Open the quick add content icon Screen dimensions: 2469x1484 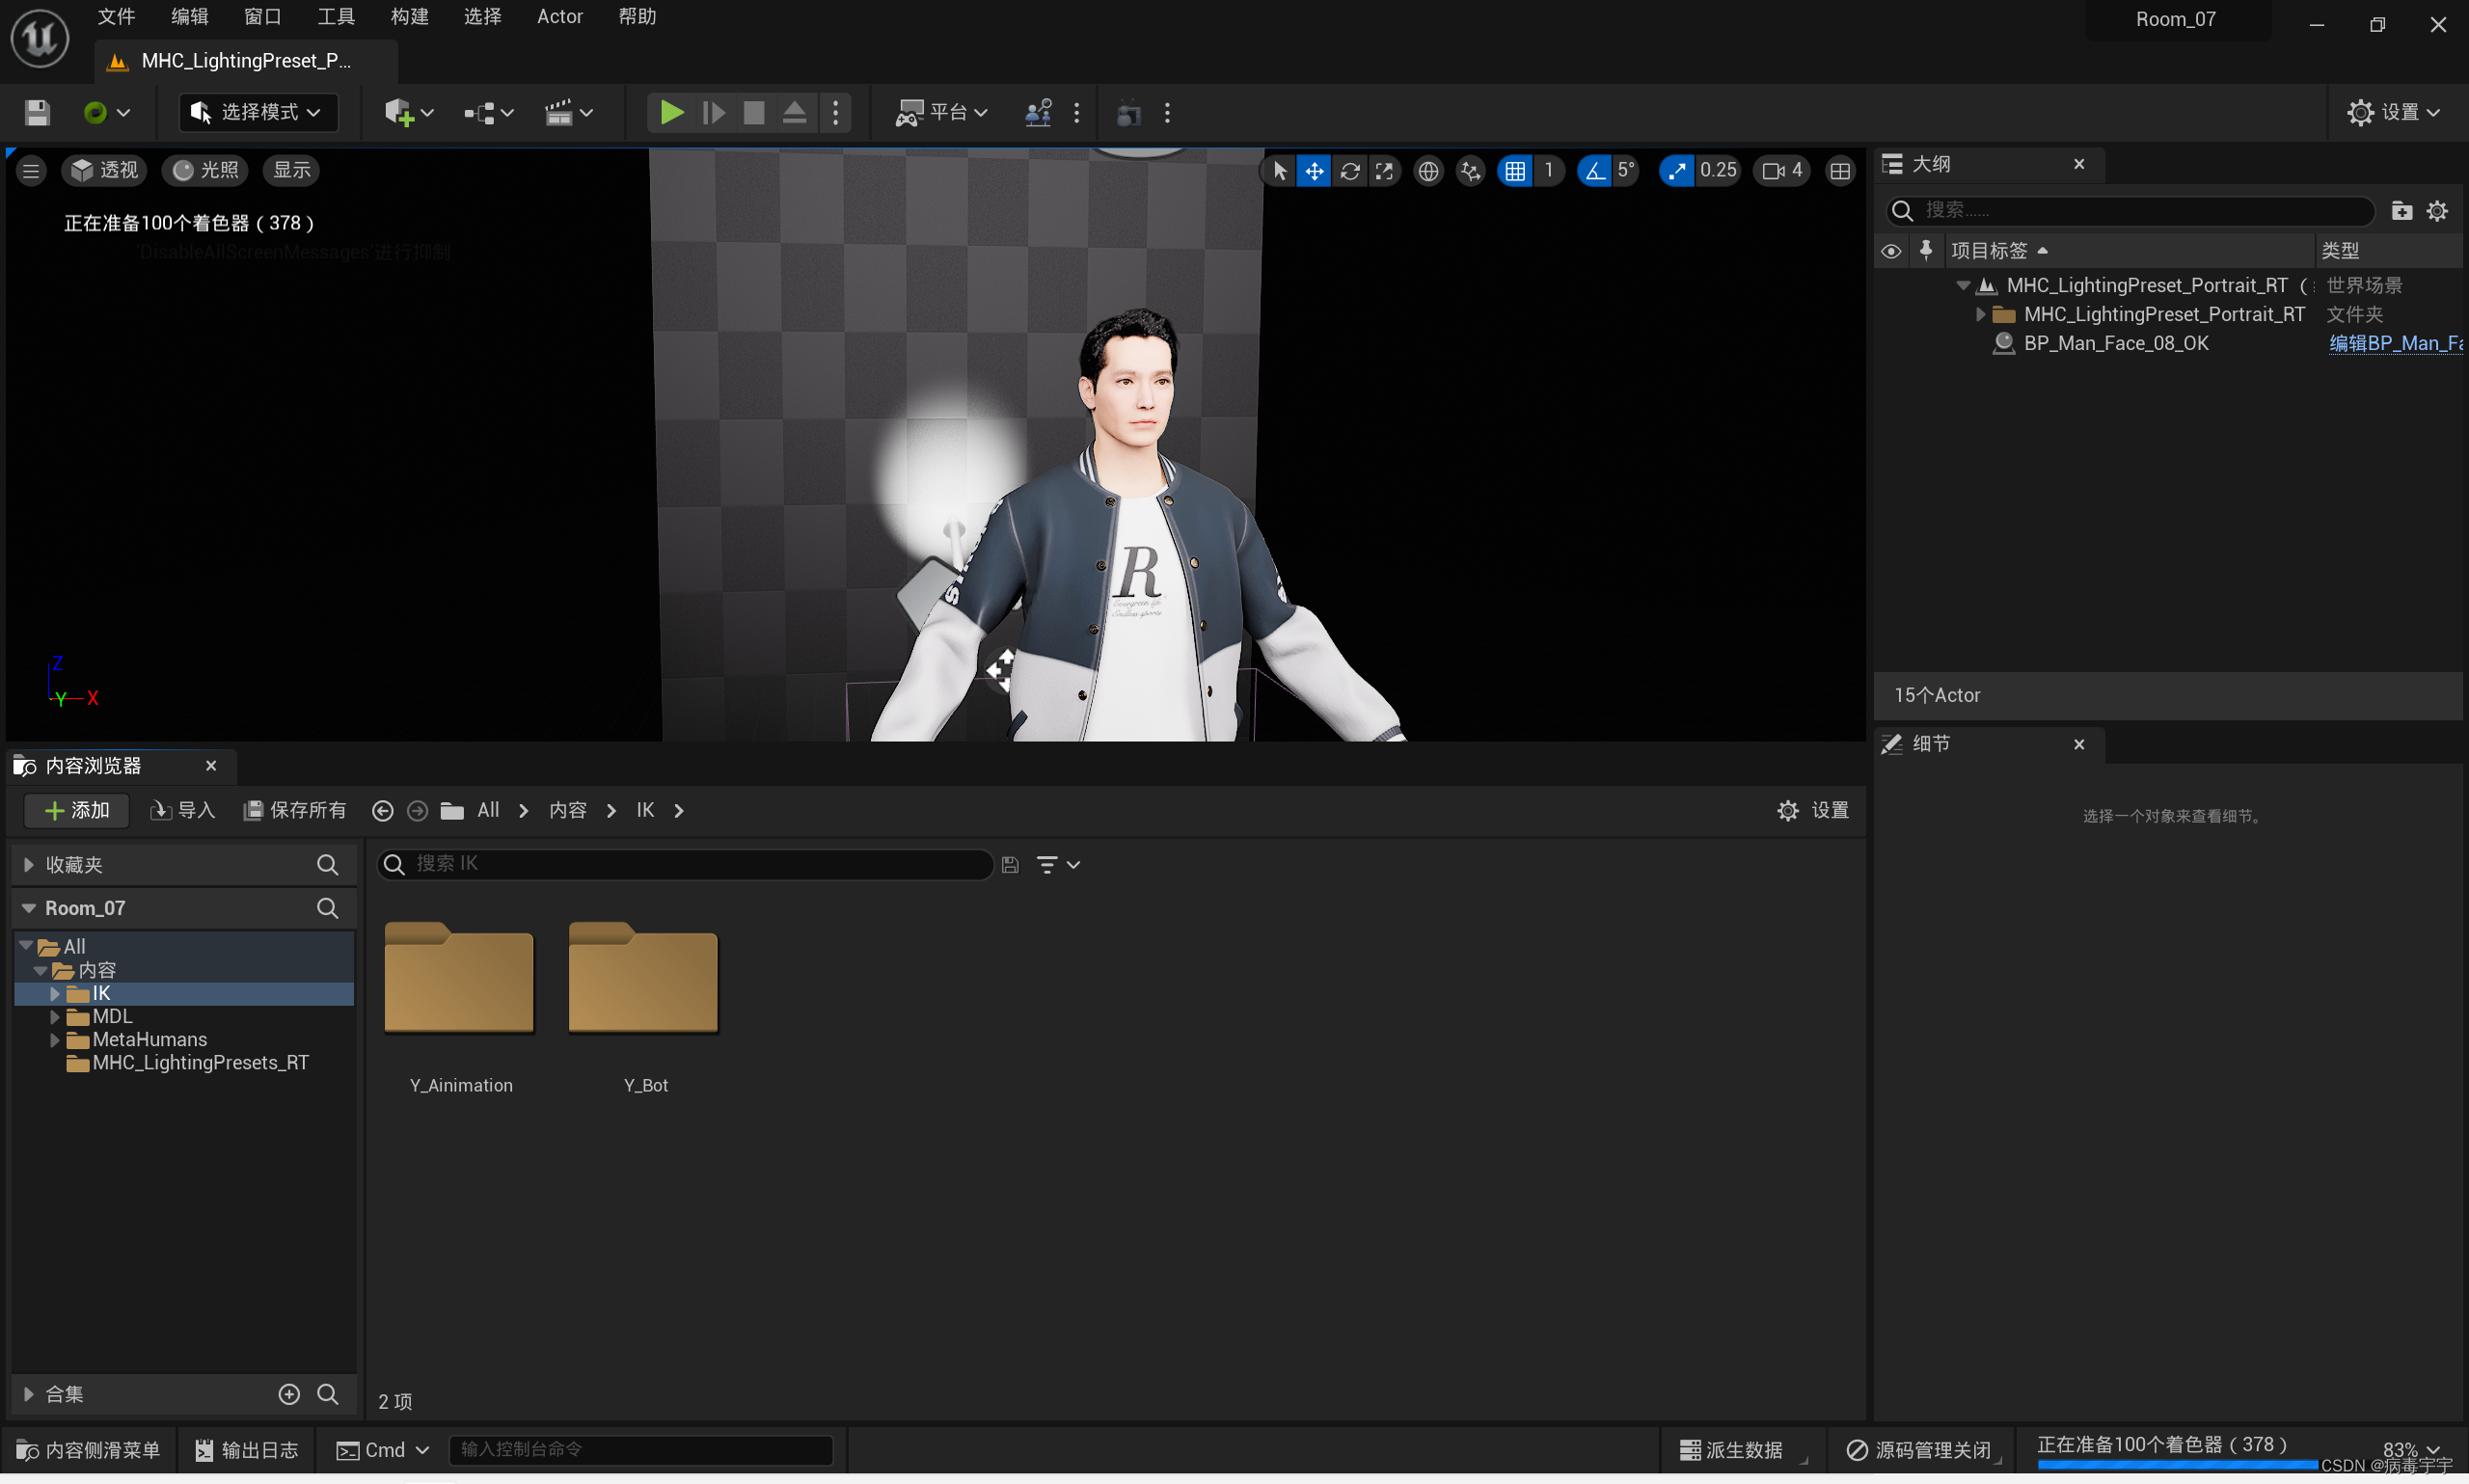(399, 113)
